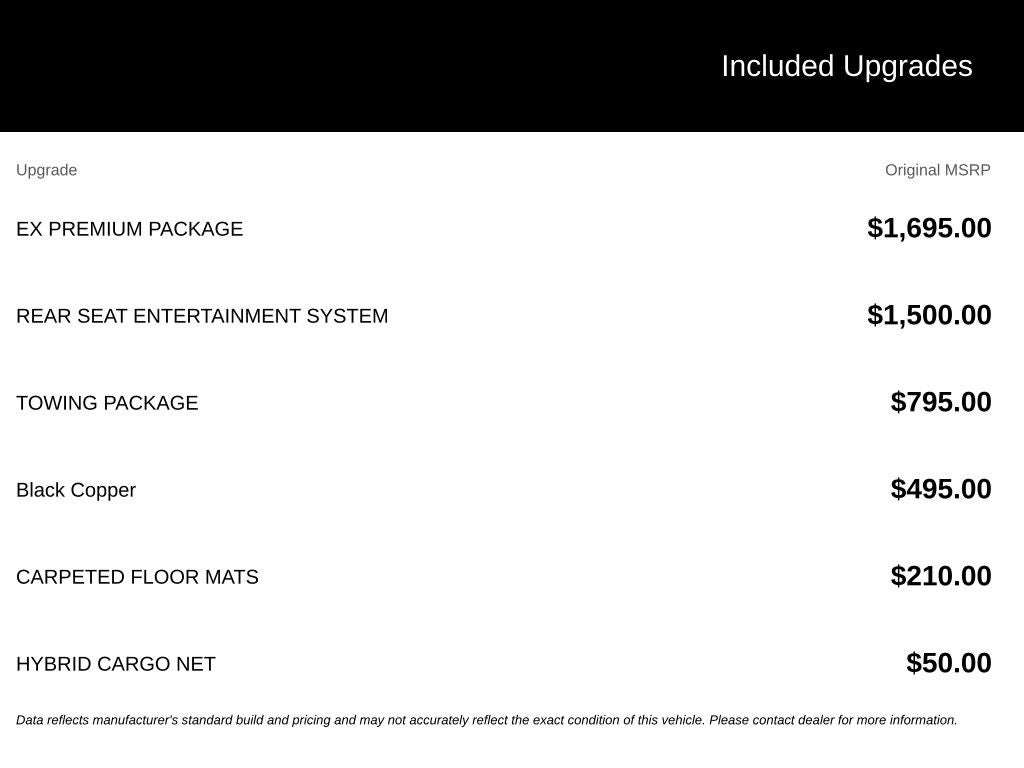
Task: Click the $50.00 price value
Action: pyautogui.click(x=949, y=662)
